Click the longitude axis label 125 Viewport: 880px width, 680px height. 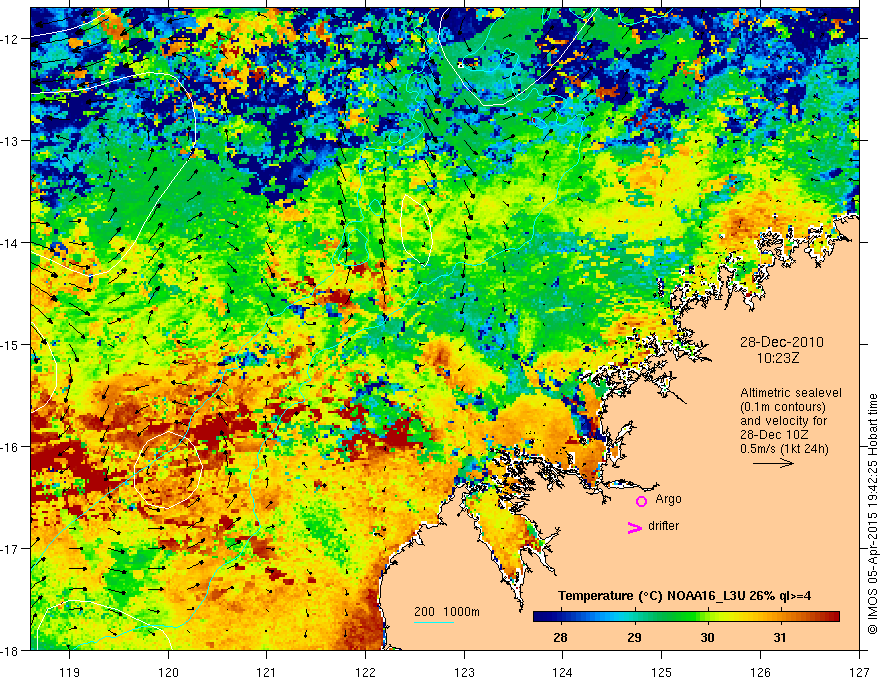[662, 672]
